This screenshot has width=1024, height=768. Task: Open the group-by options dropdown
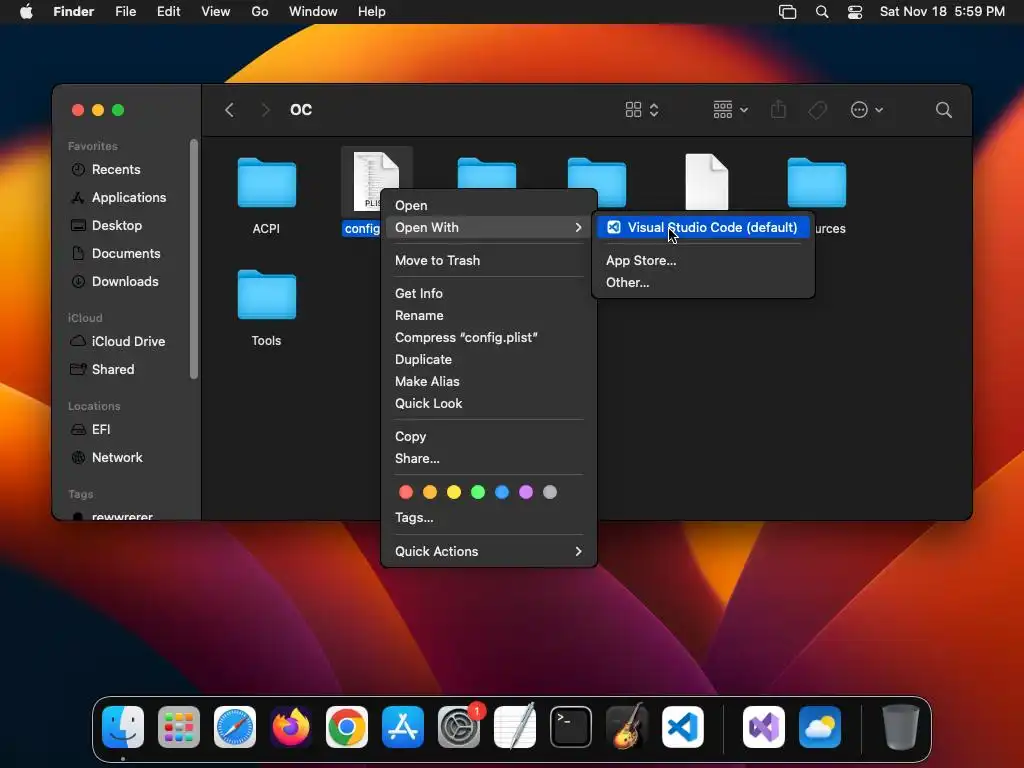(x=730, y=110)
